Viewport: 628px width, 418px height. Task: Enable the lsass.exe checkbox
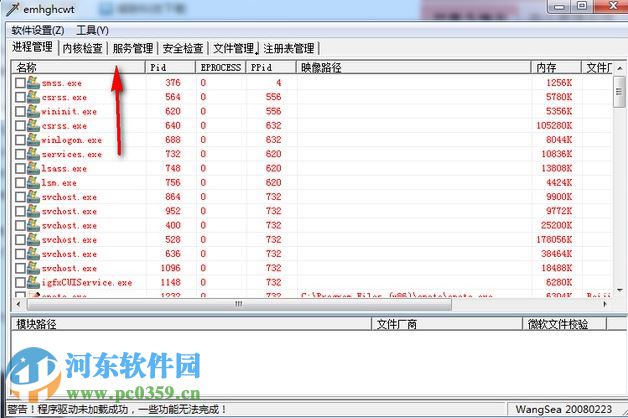pos(20,168)
